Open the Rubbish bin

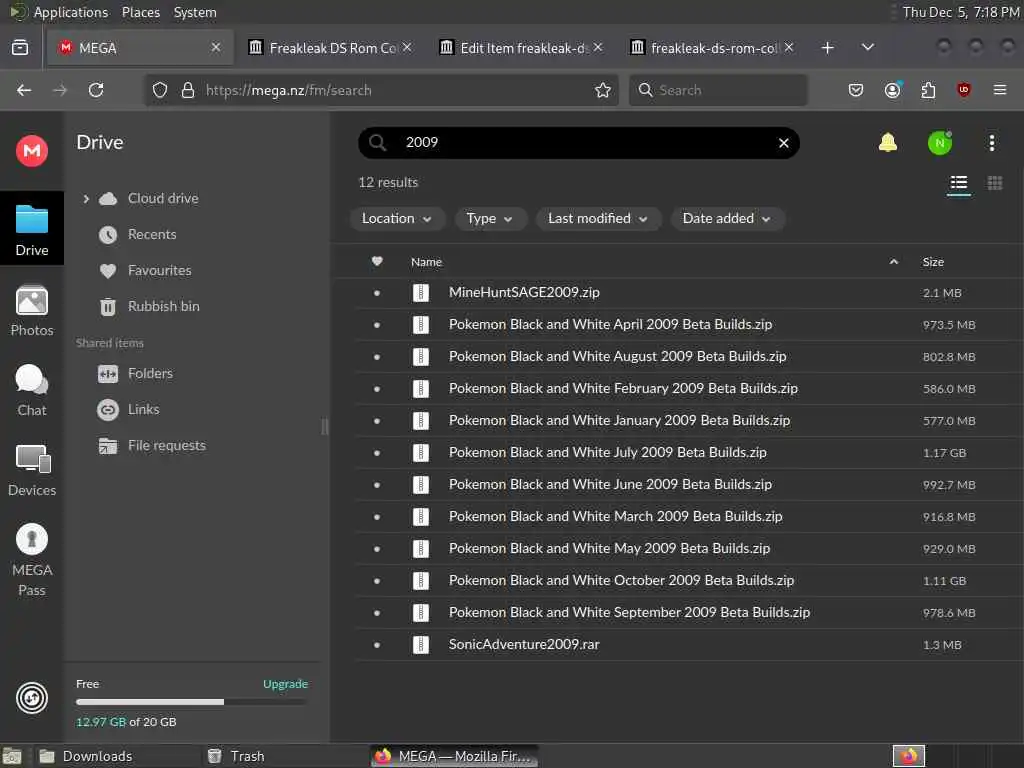(163, 306)
